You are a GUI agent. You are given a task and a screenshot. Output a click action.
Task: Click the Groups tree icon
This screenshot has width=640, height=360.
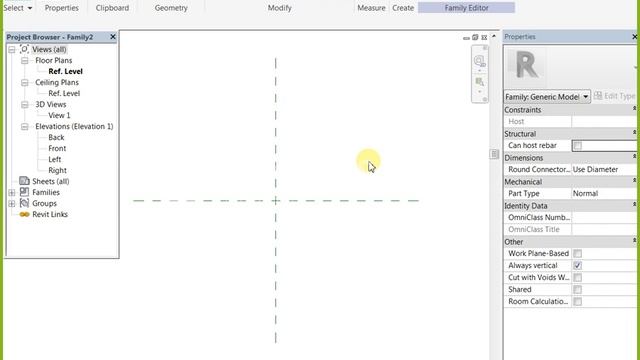pyautogui.click(x=24, y=203)
